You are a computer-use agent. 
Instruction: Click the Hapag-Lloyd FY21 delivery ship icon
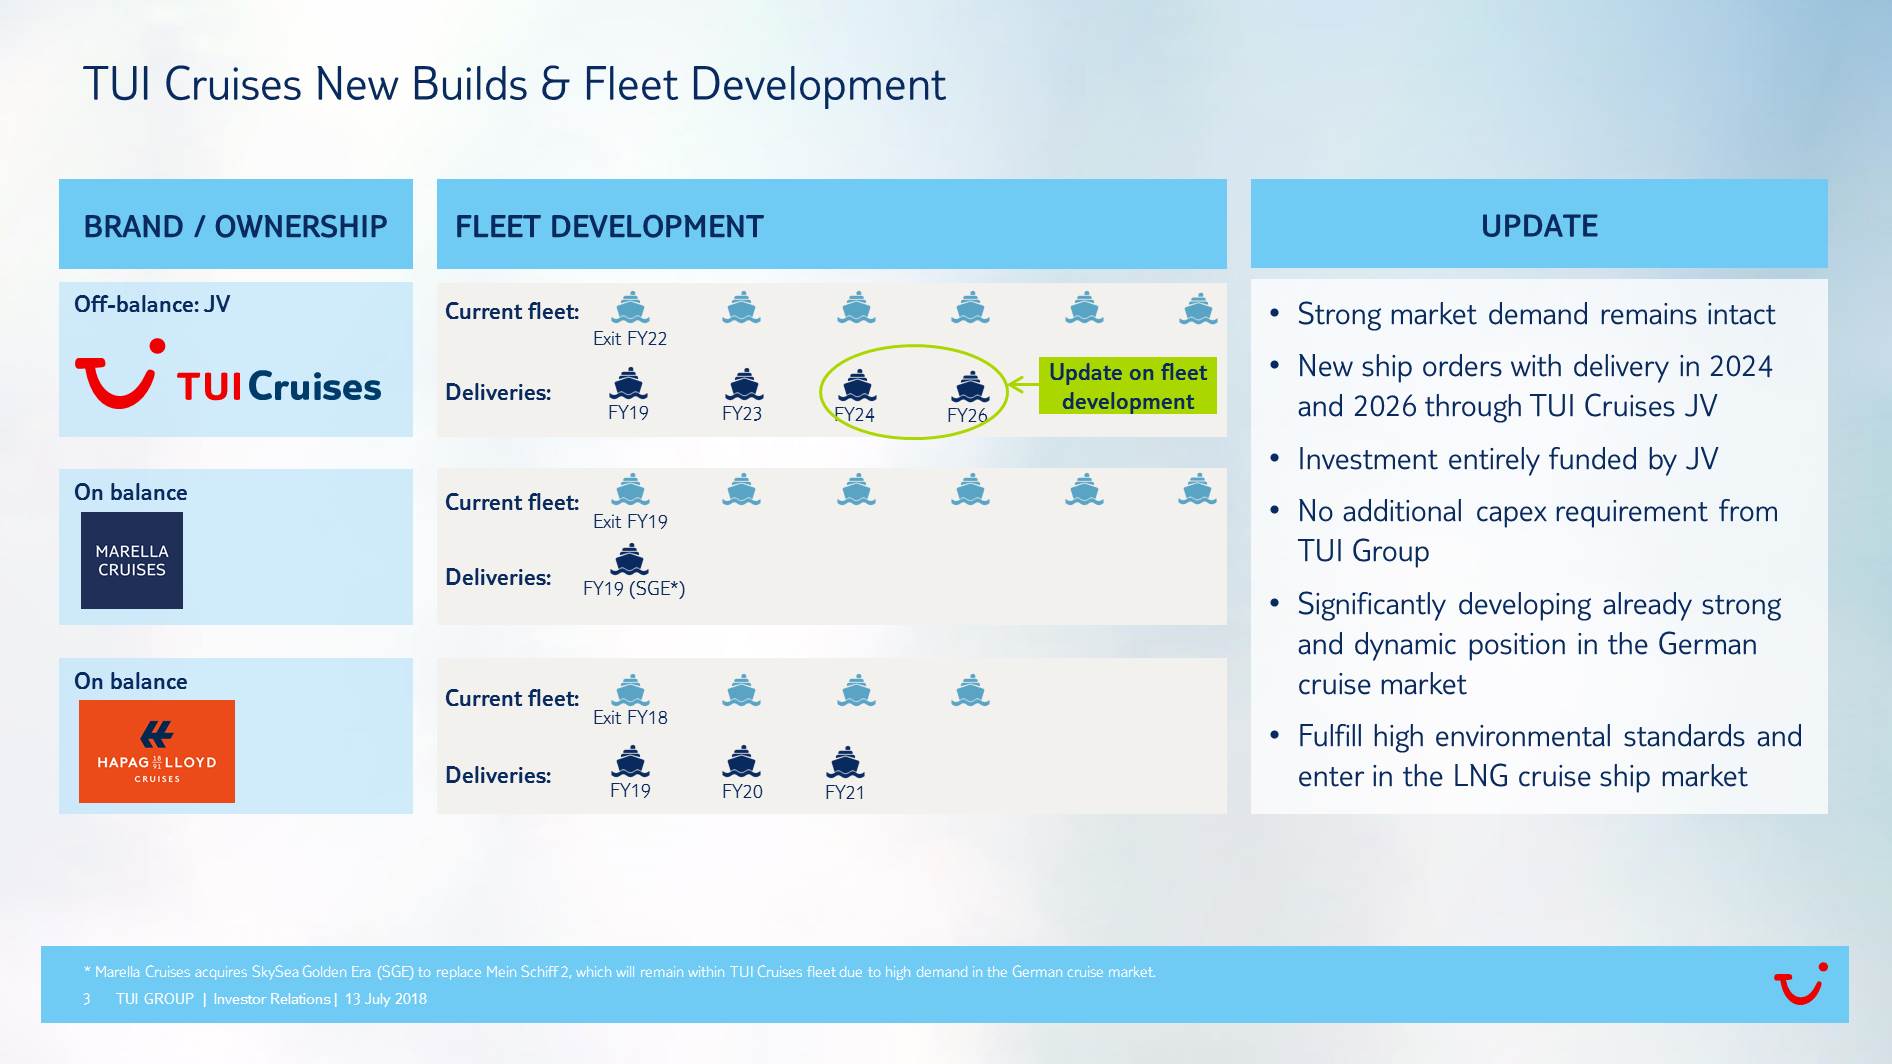[845, 763]
